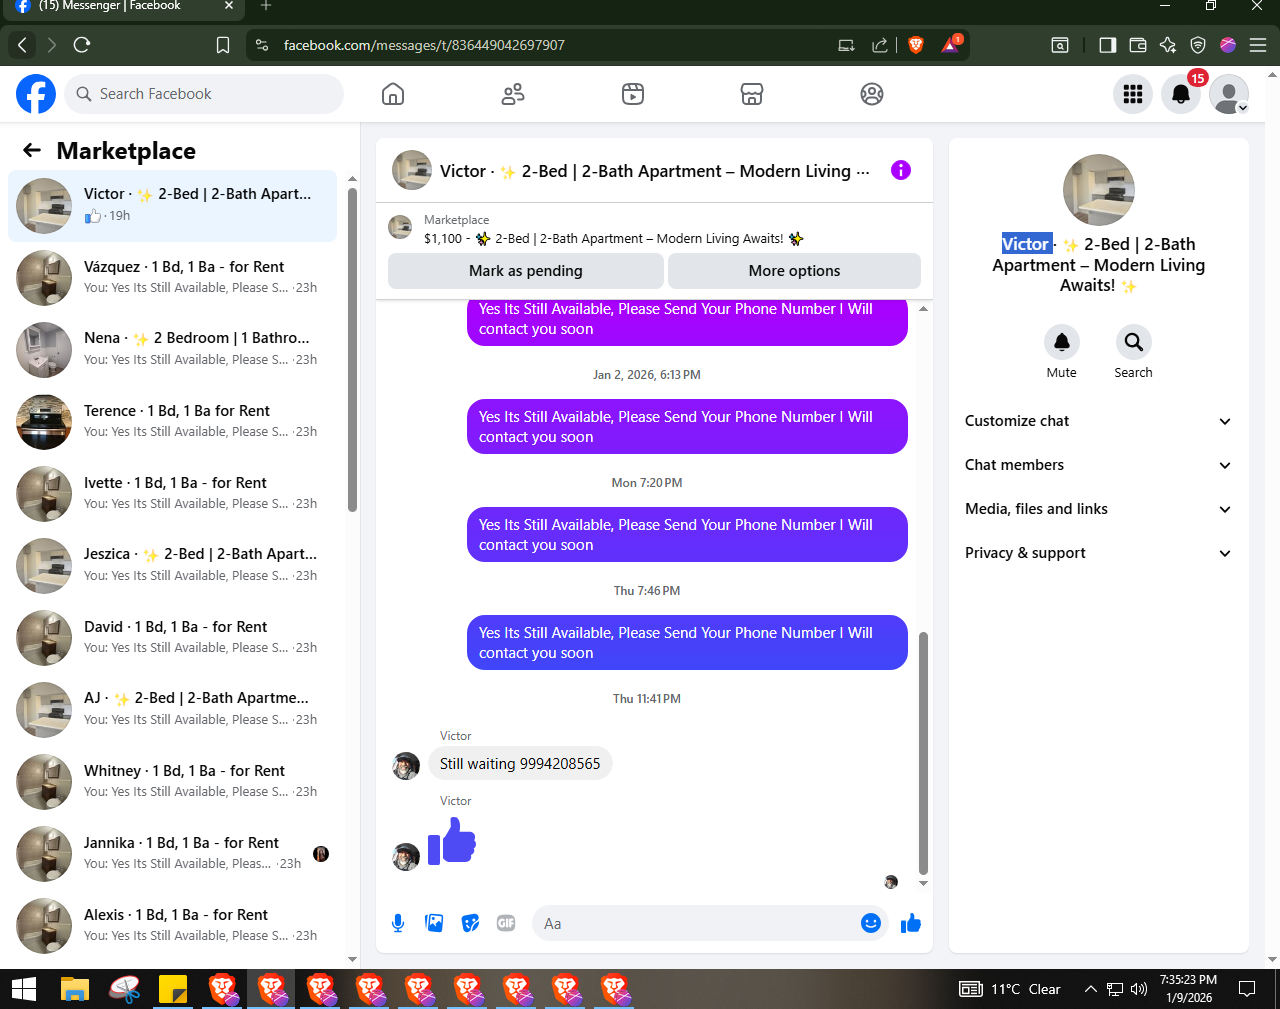Click volume icon in system tray

(x=1139, y=989)
